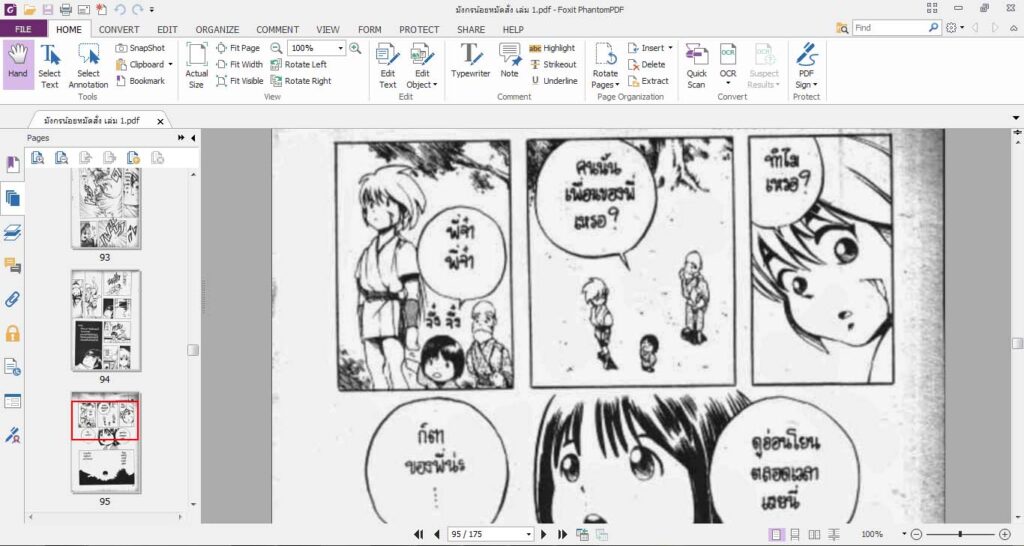Expand the Edit Object dropdown
This screenshot has width=1024, height=546.
[435, 85]
